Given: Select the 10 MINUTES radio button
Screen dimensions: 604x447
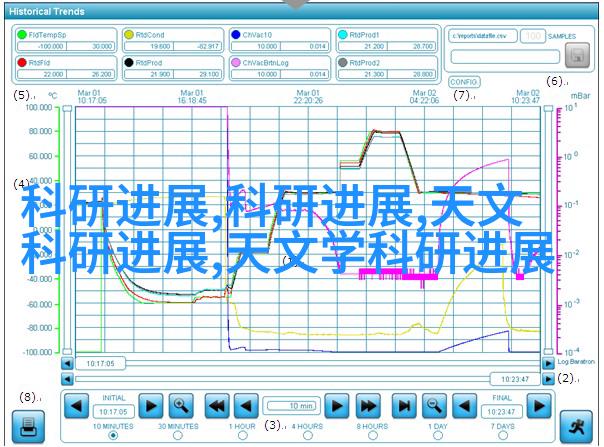Looking at the screenshot, I should (113, 435).
